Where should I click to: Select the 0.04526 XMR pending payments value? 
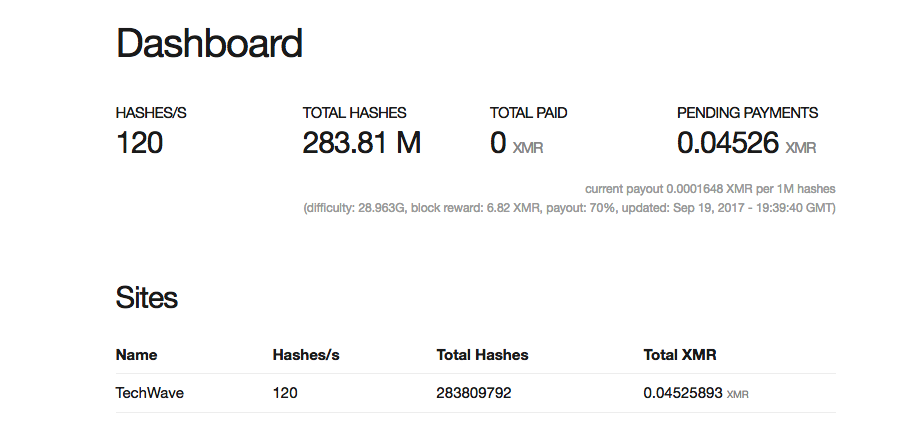[x=745, y=145]
